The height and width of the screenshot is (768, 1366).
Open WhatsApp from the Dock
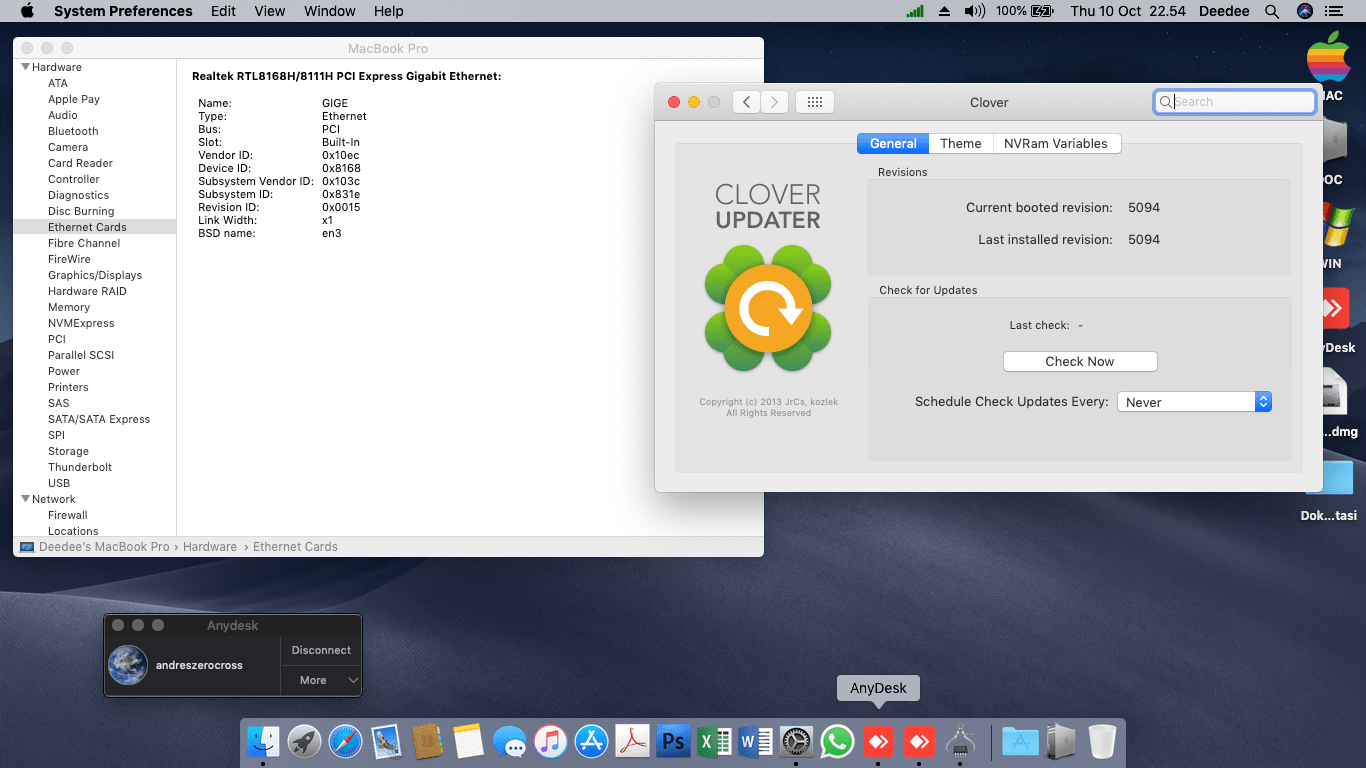837,741
